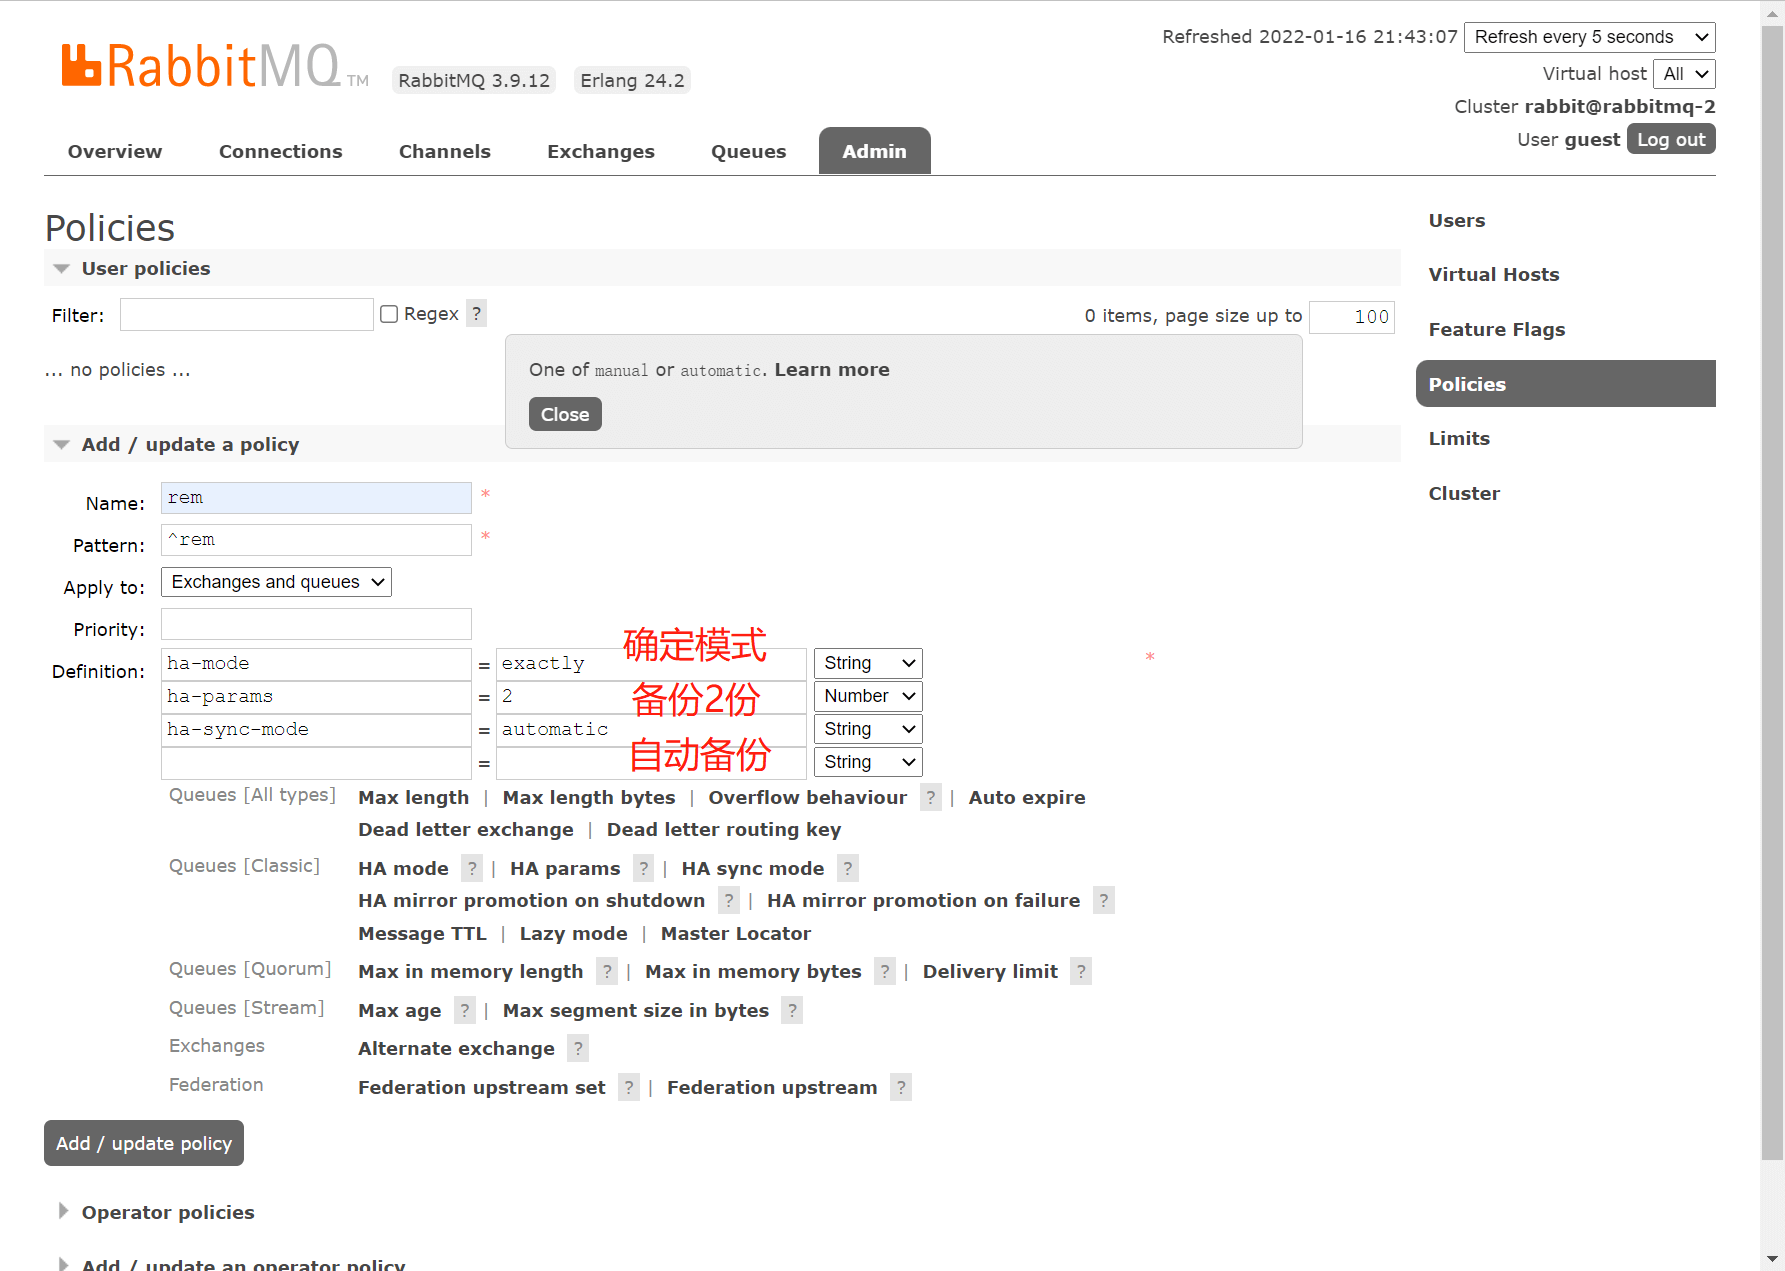Follow the Learn more link

tap(832, 369)
